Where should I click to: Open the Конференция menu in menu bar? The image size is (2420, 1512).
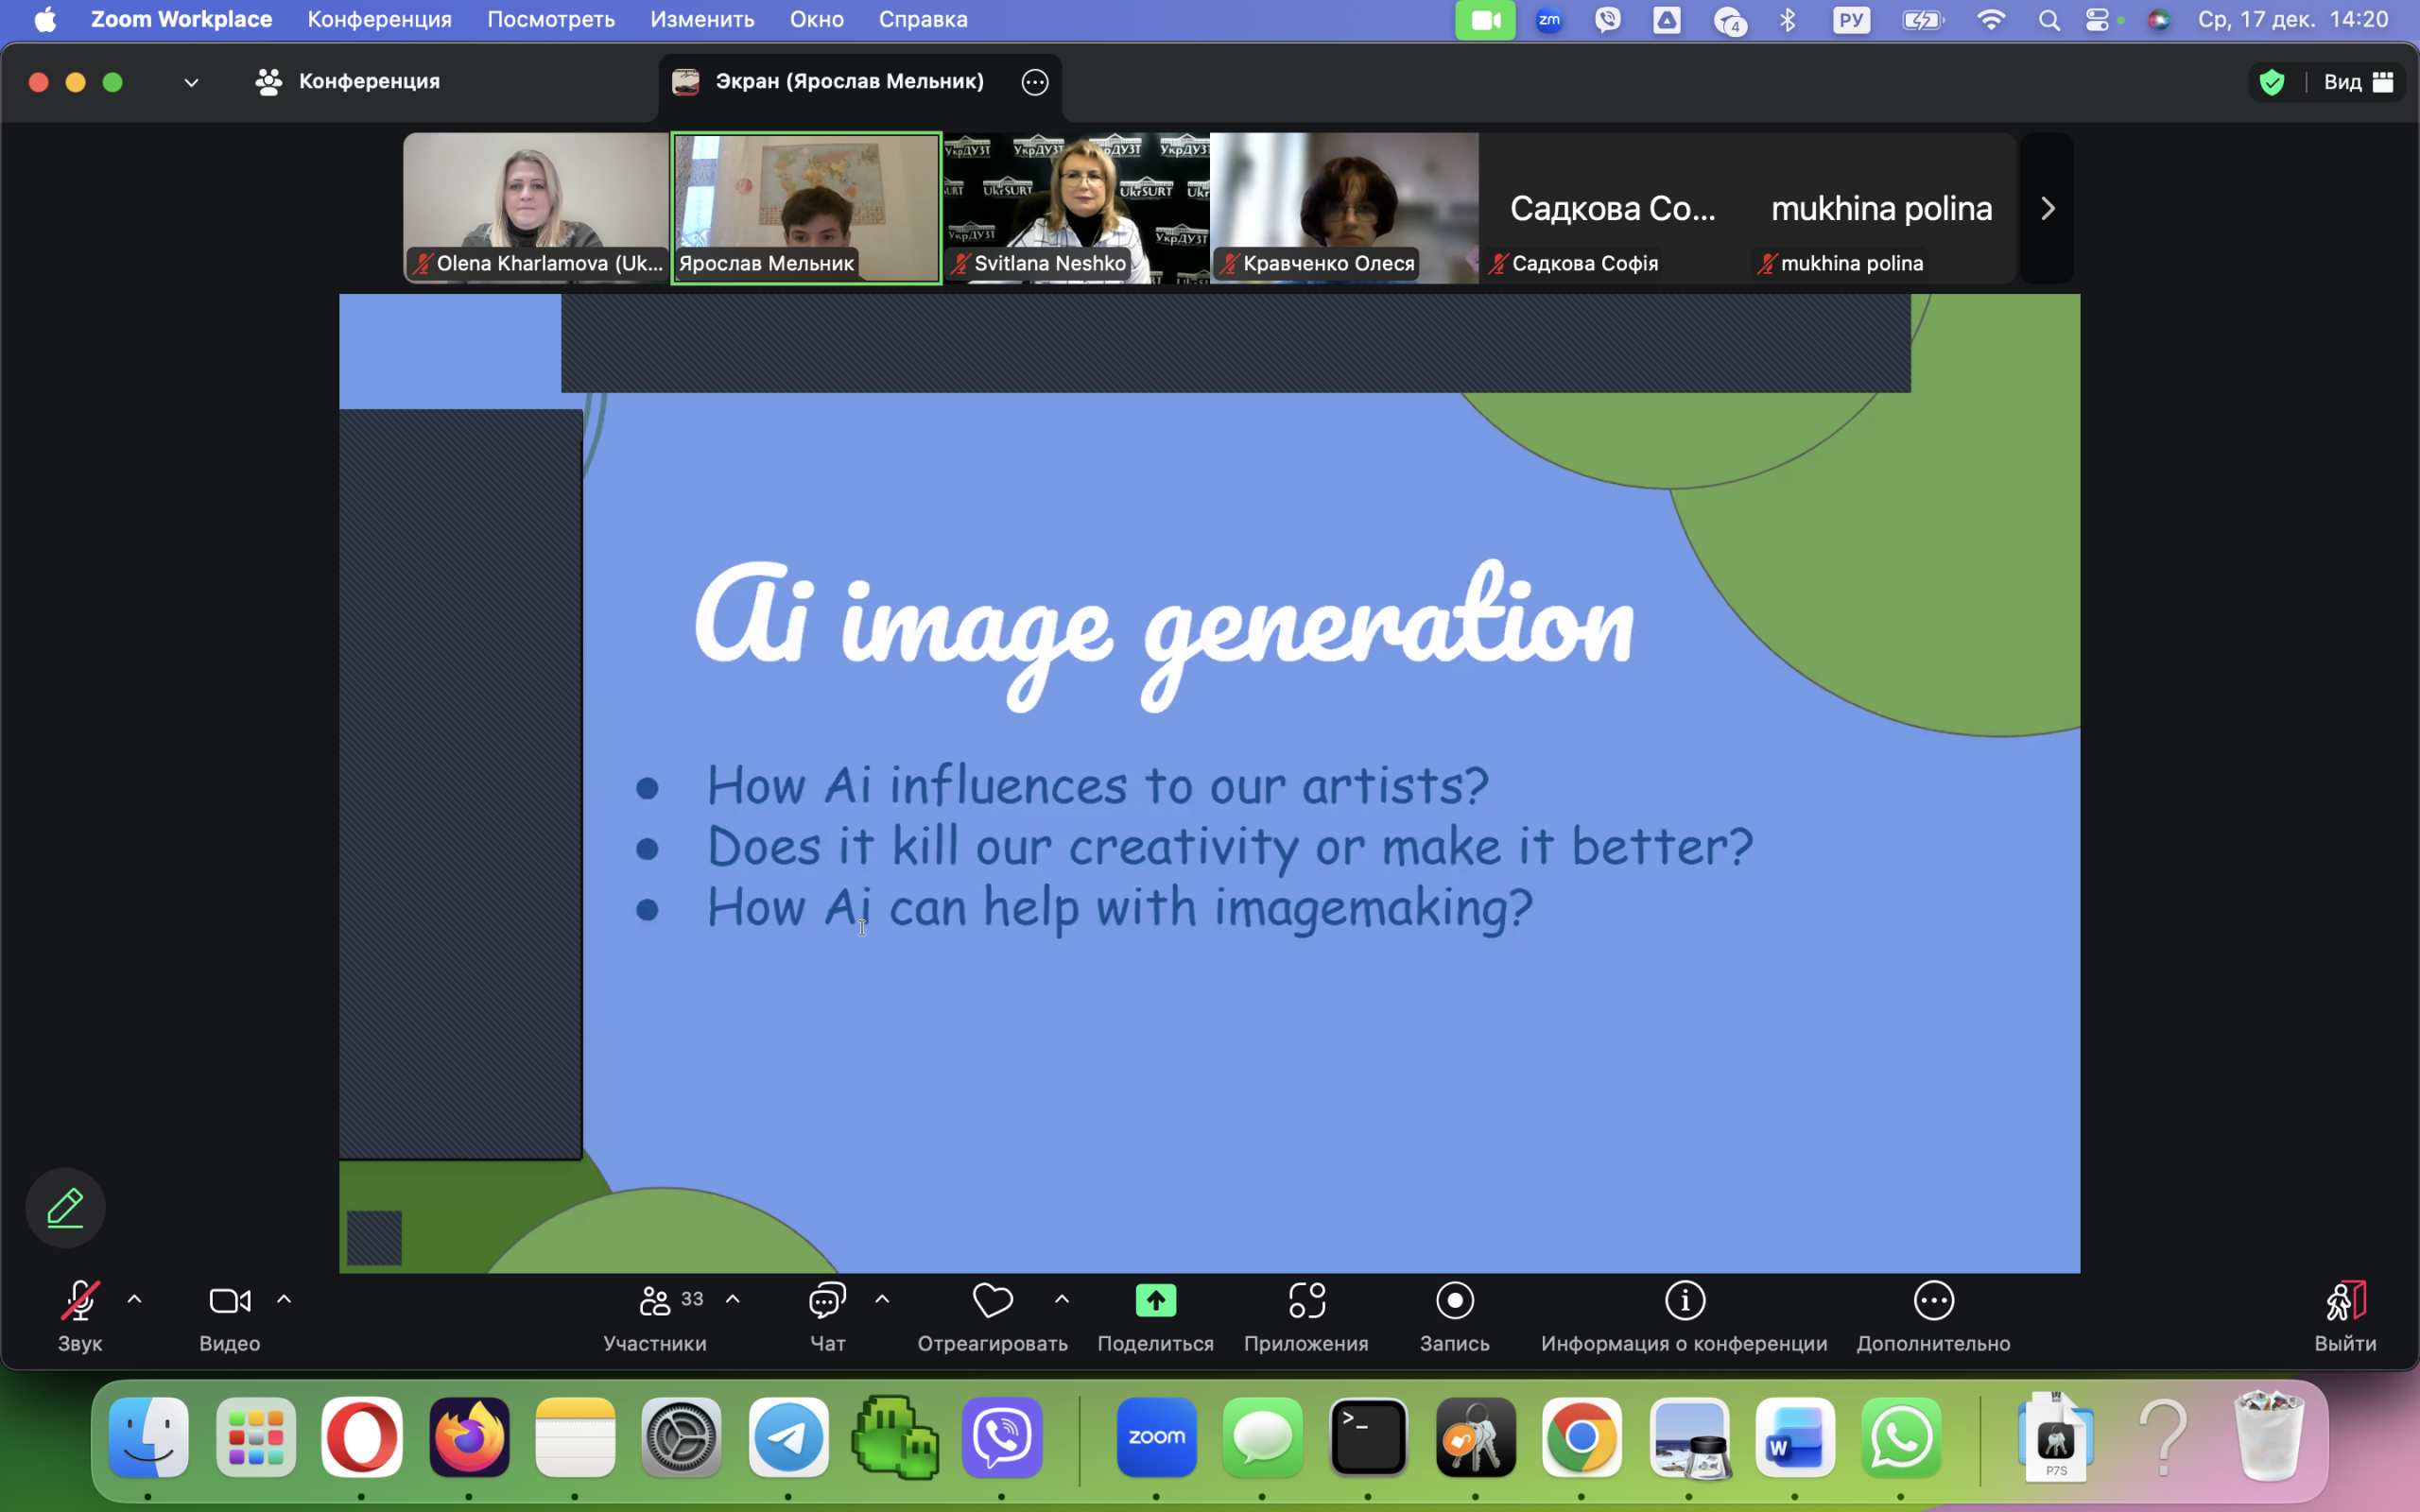coord(379,19)
